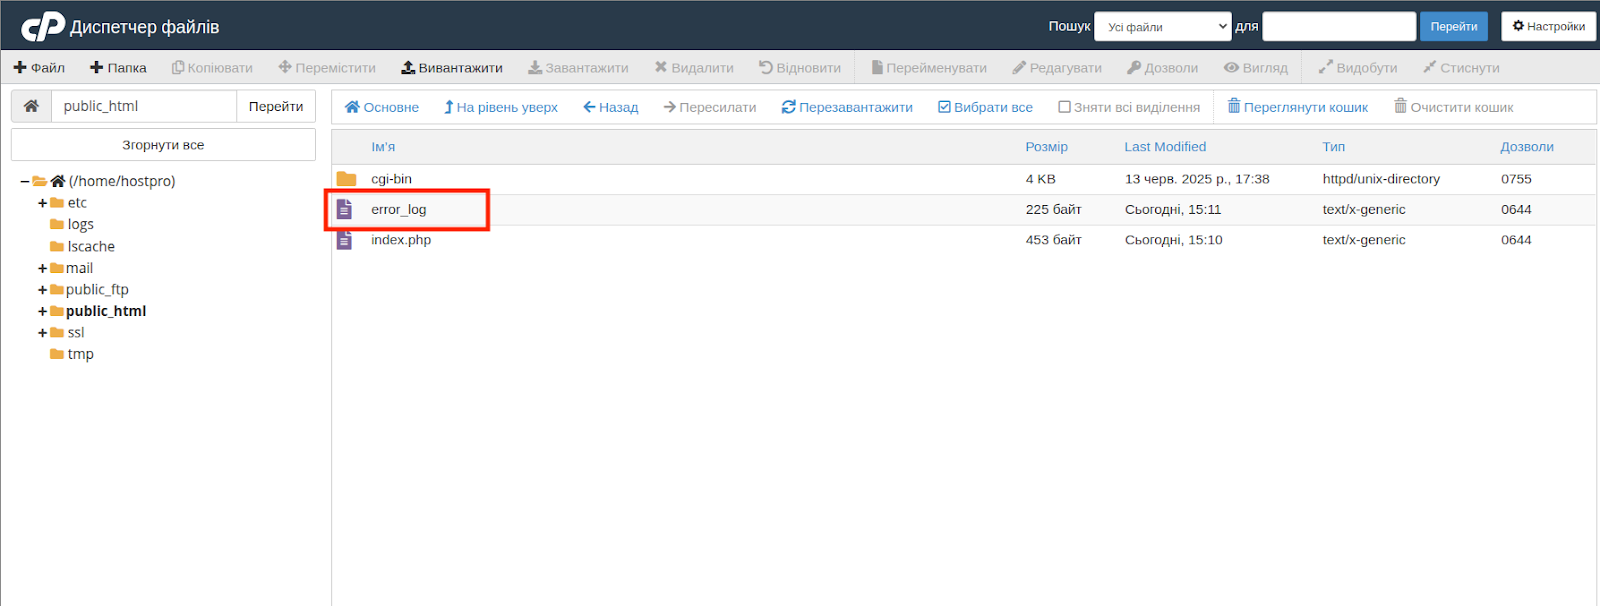The width and height of the screenshot is (1600, 606).
Task: Click Перезавантажити to reload files
Action: [x=847, y=107]
